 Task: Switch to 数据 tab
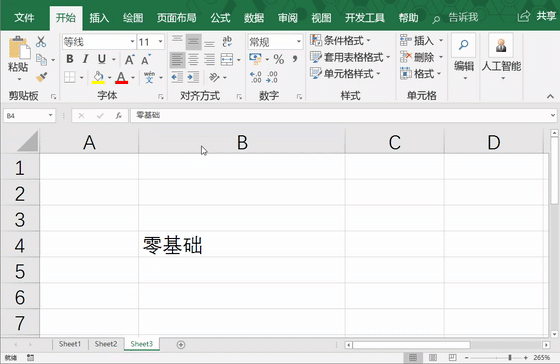(254, 18)
